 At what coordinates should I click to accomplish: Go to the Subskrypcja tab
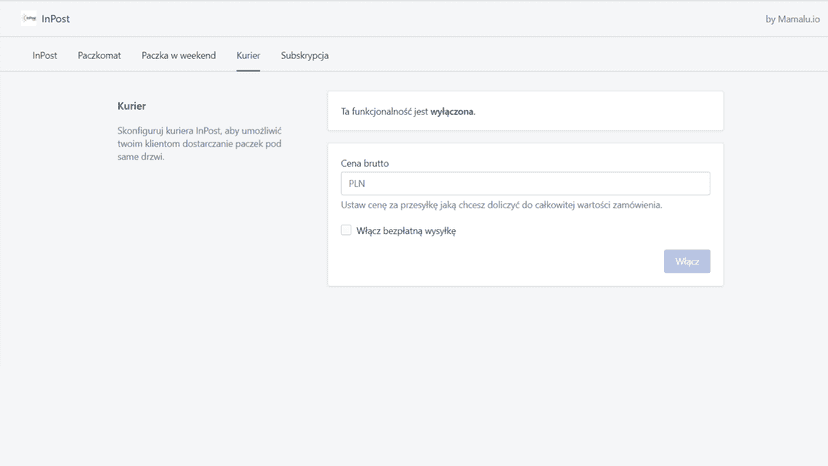pos(305,55)
